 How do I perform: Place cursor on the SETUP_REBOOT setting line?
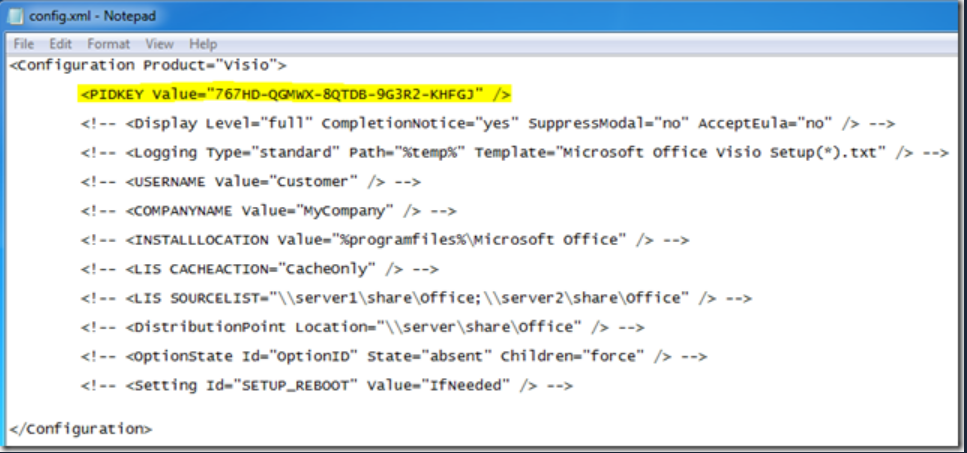[x=327, y=385]
